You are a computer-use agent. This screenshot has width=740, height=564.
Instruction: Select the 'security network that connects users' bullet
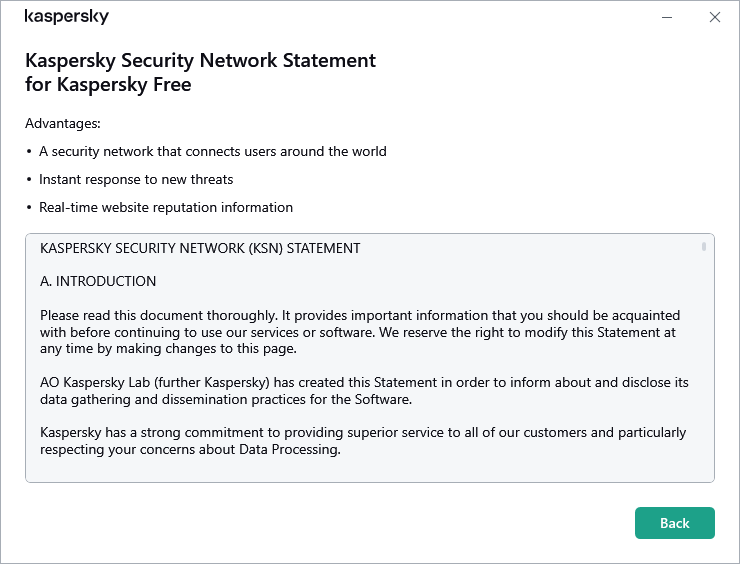pyautogui.click(x=212, y=152)
